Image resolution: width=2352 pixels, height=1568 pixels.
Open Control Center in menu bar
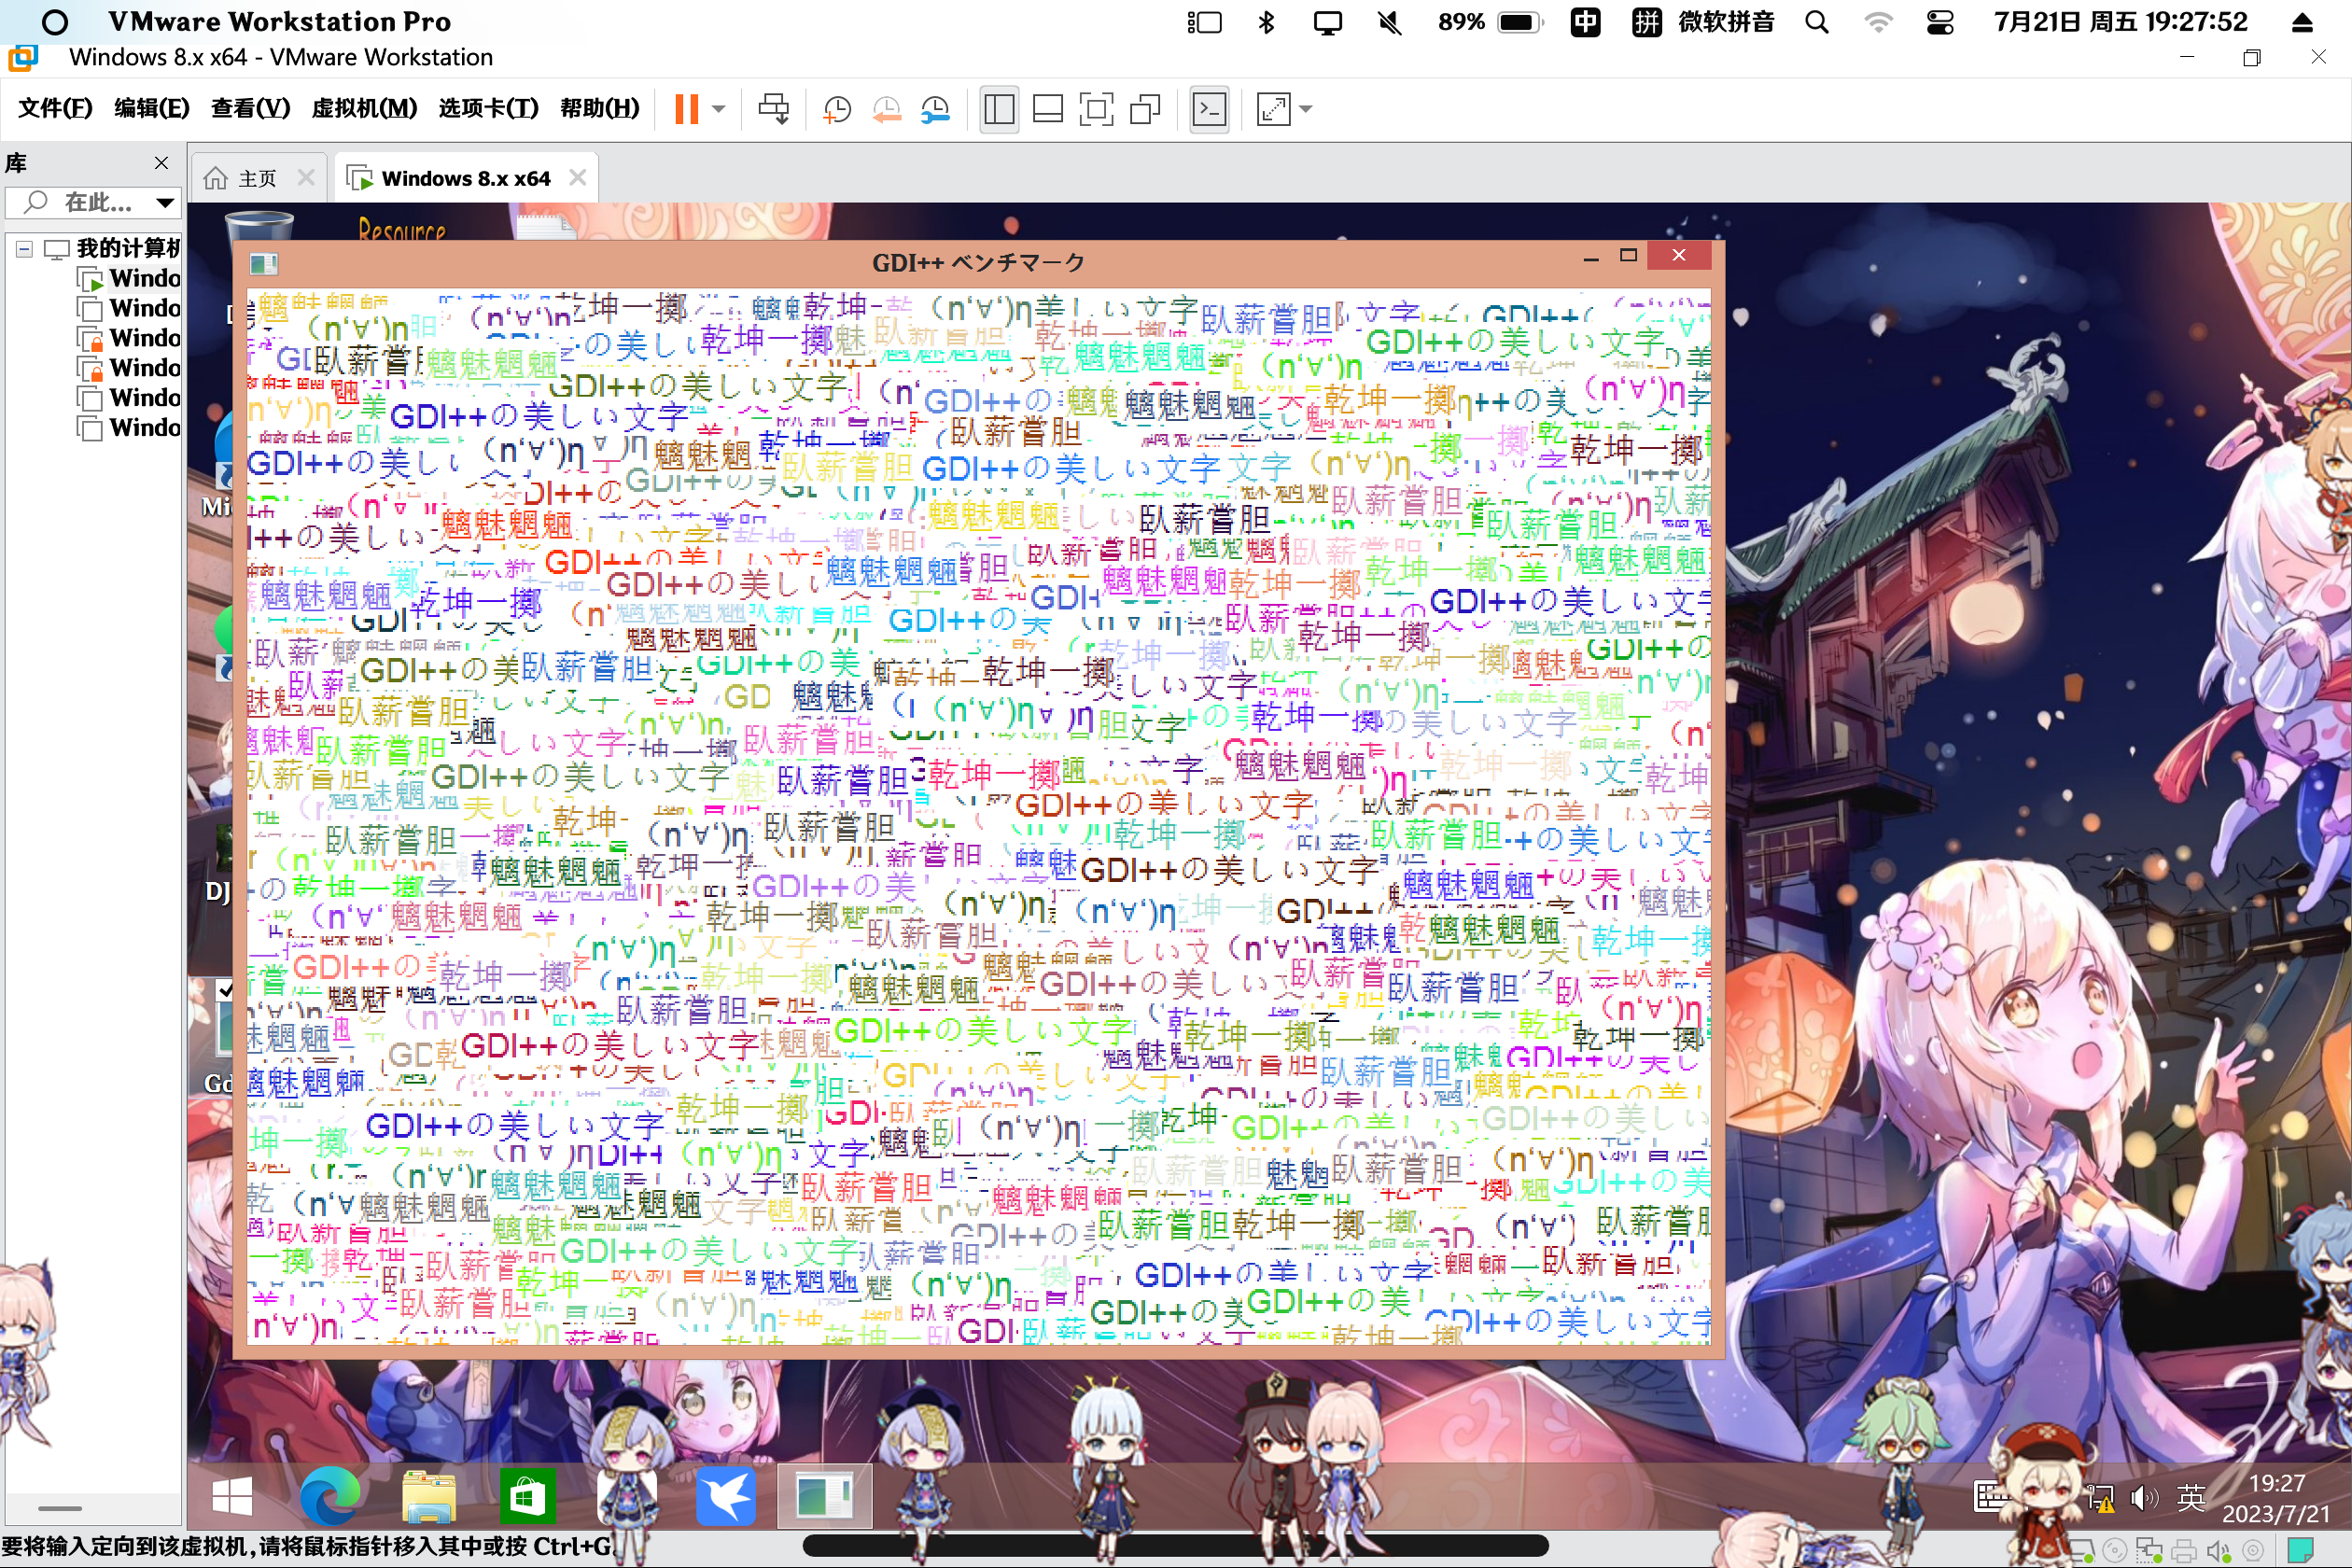tap(1940, 22)
